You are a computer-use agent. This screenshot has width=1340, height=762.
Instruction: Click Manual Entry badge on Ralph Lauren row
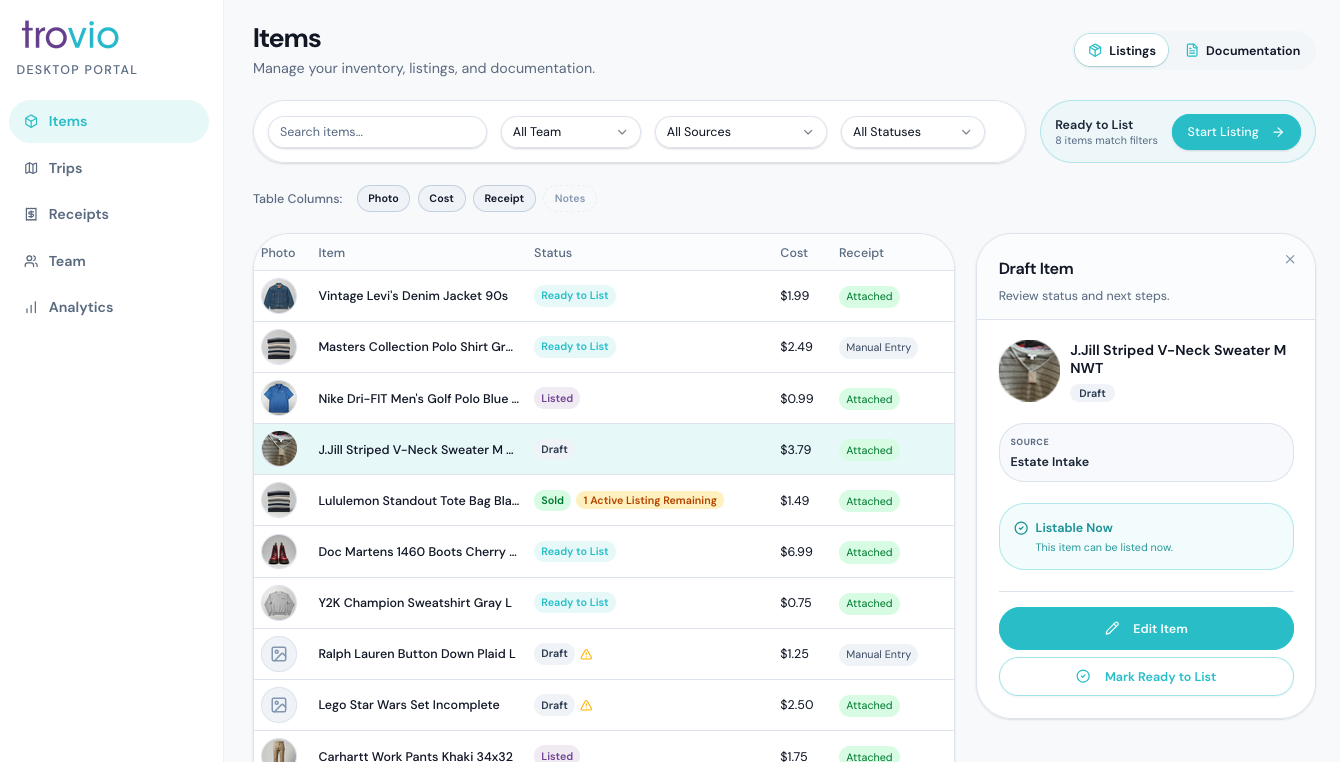point(878,655)
